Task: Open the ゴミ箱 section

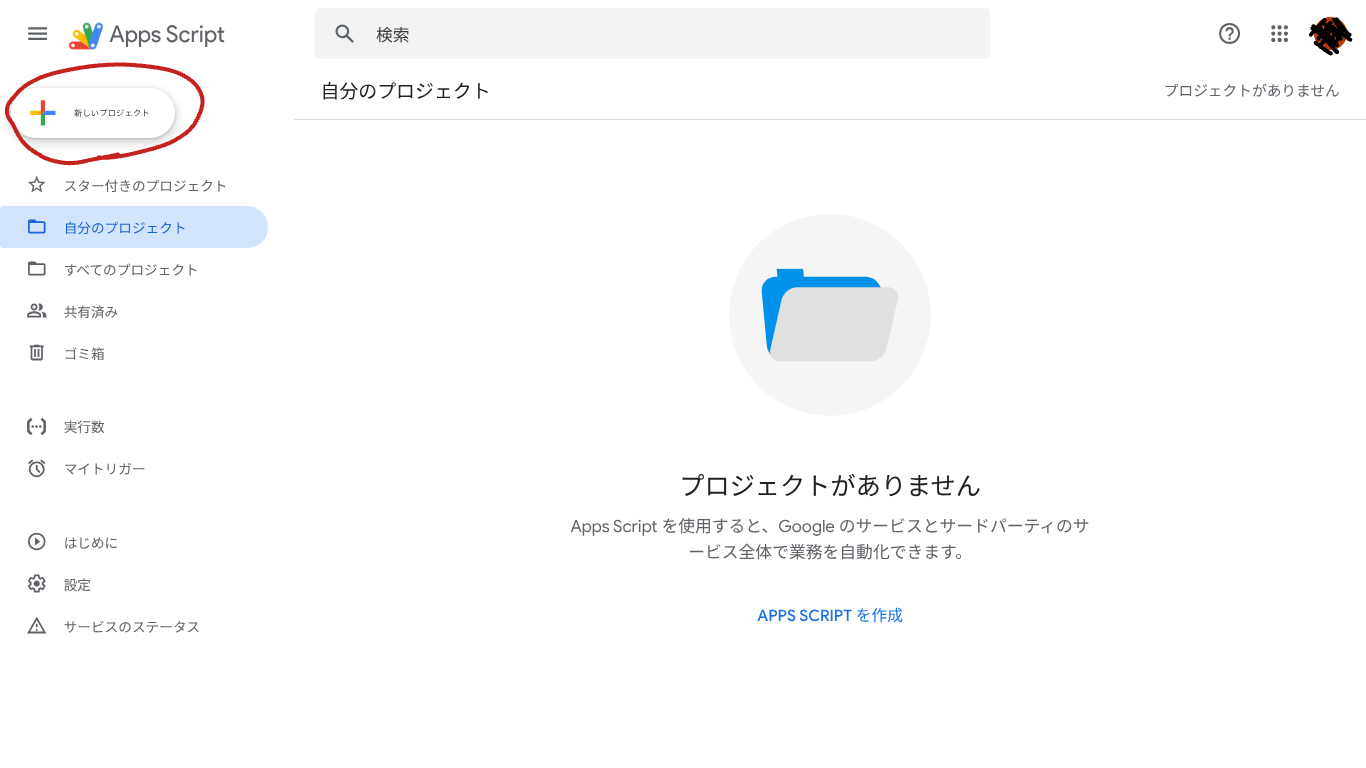Action: point(134,353)
